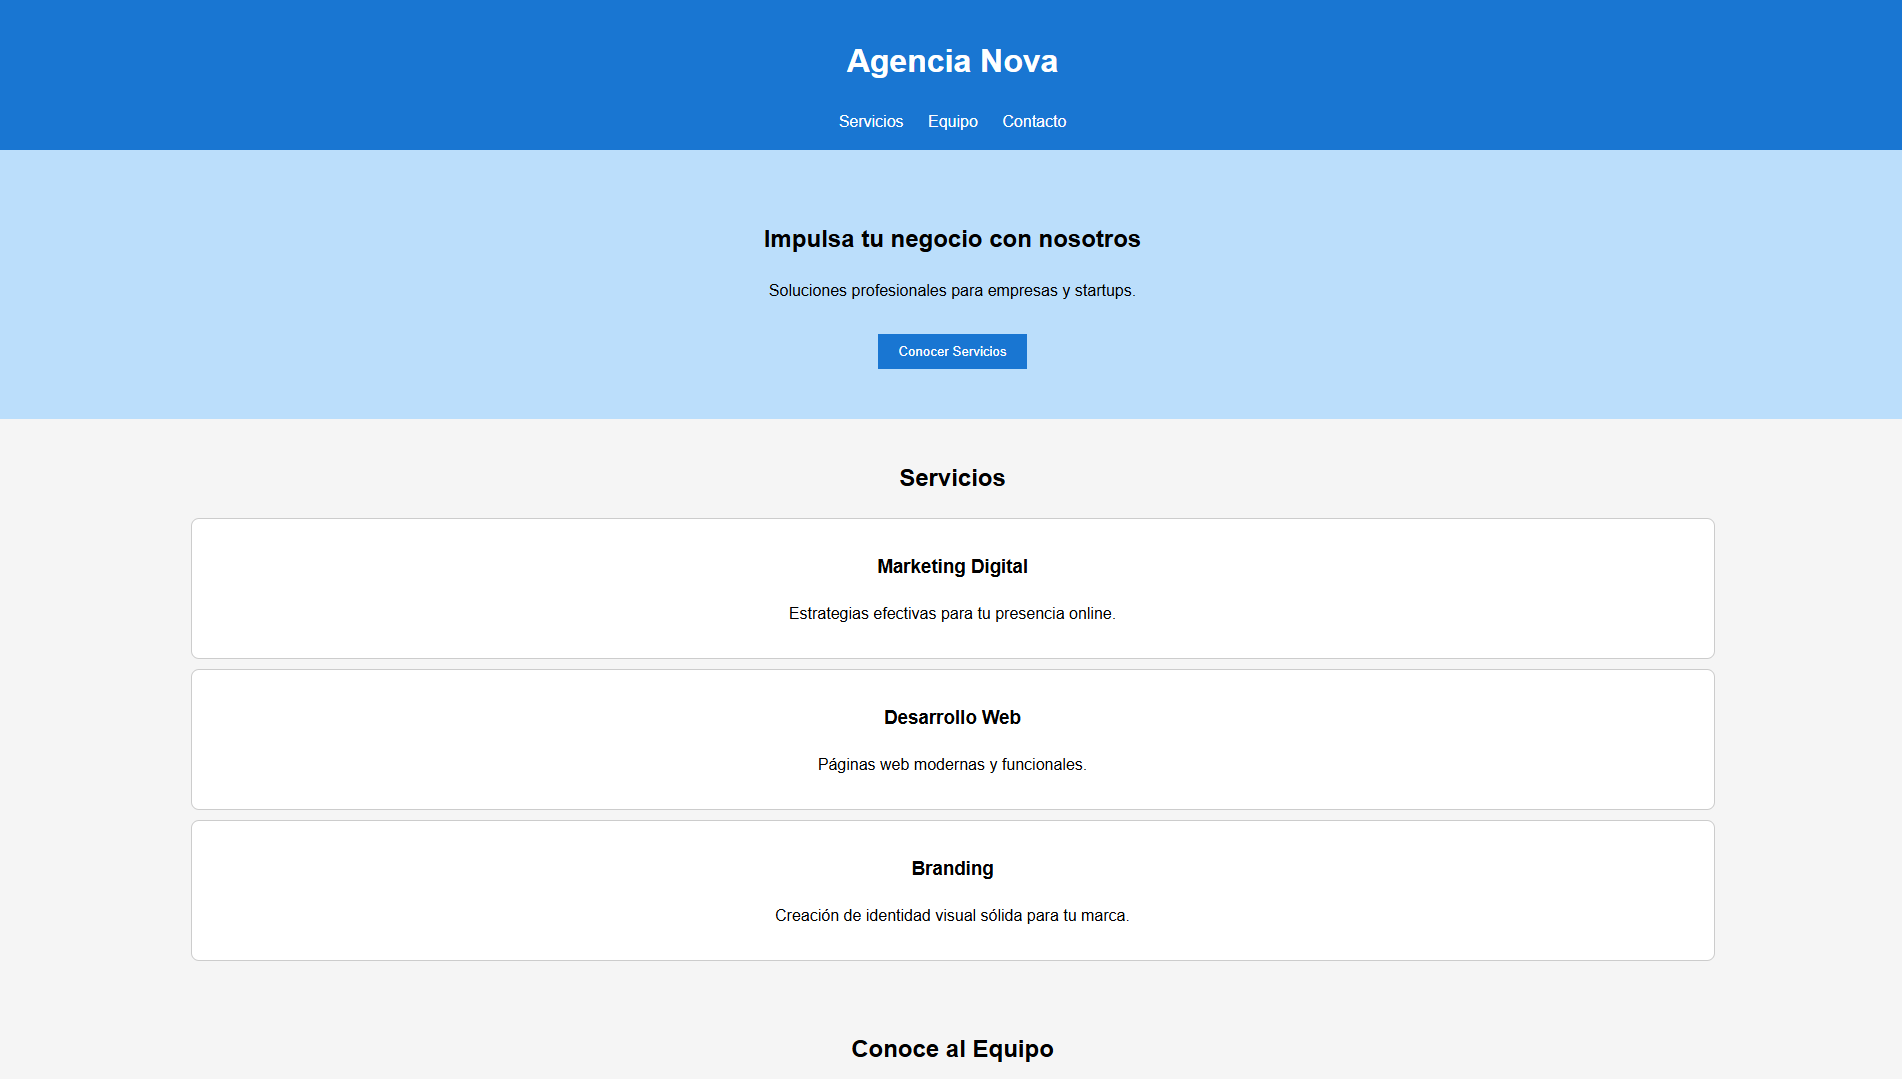Click the Desarrollo Web card title
1902x1079 pixels.
point(951,717)
